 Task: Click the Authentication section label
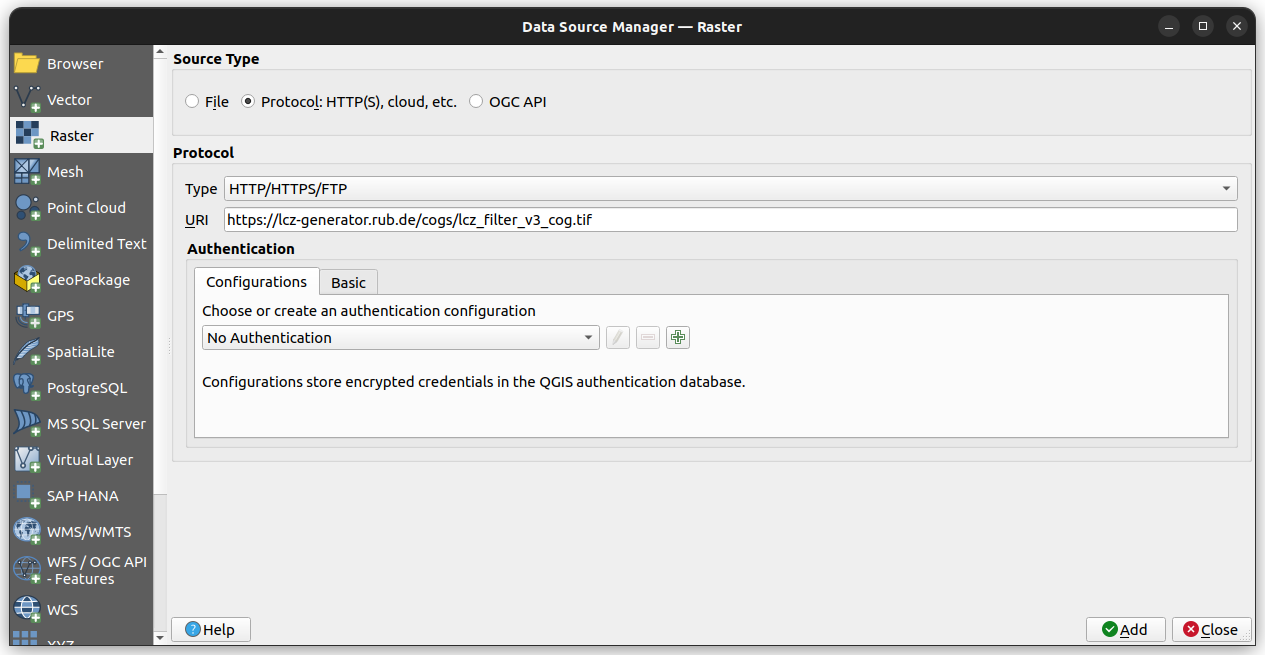pos(241,249)
